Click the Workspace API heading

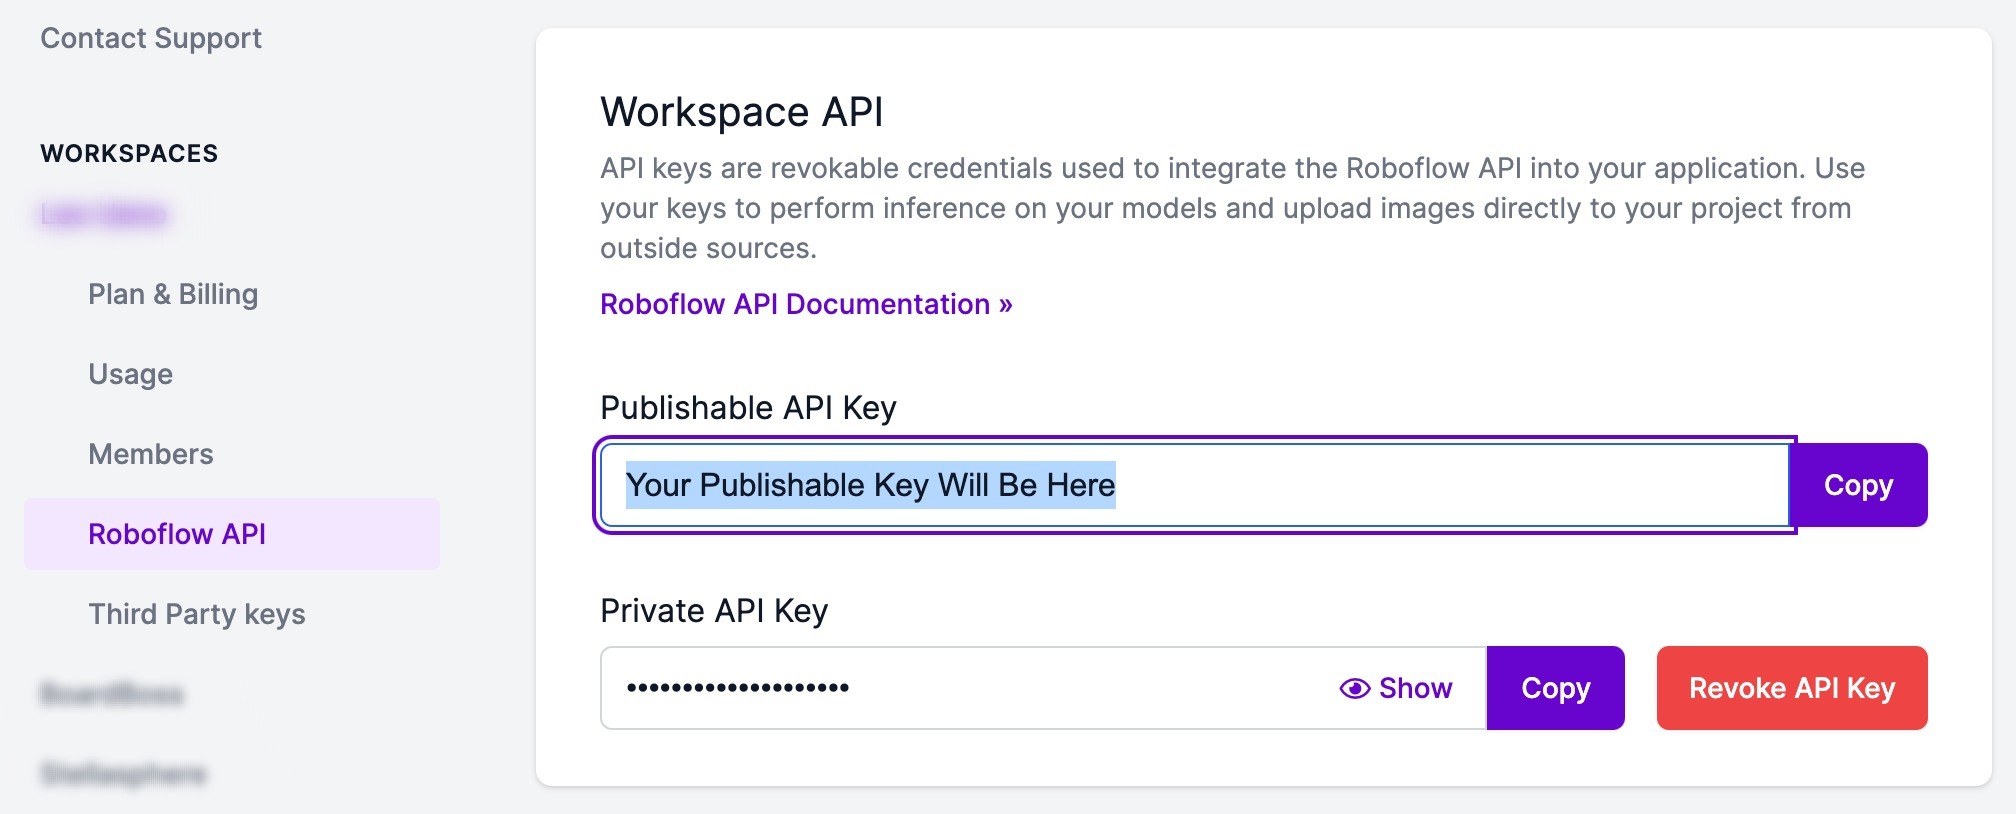pos(741,112)
